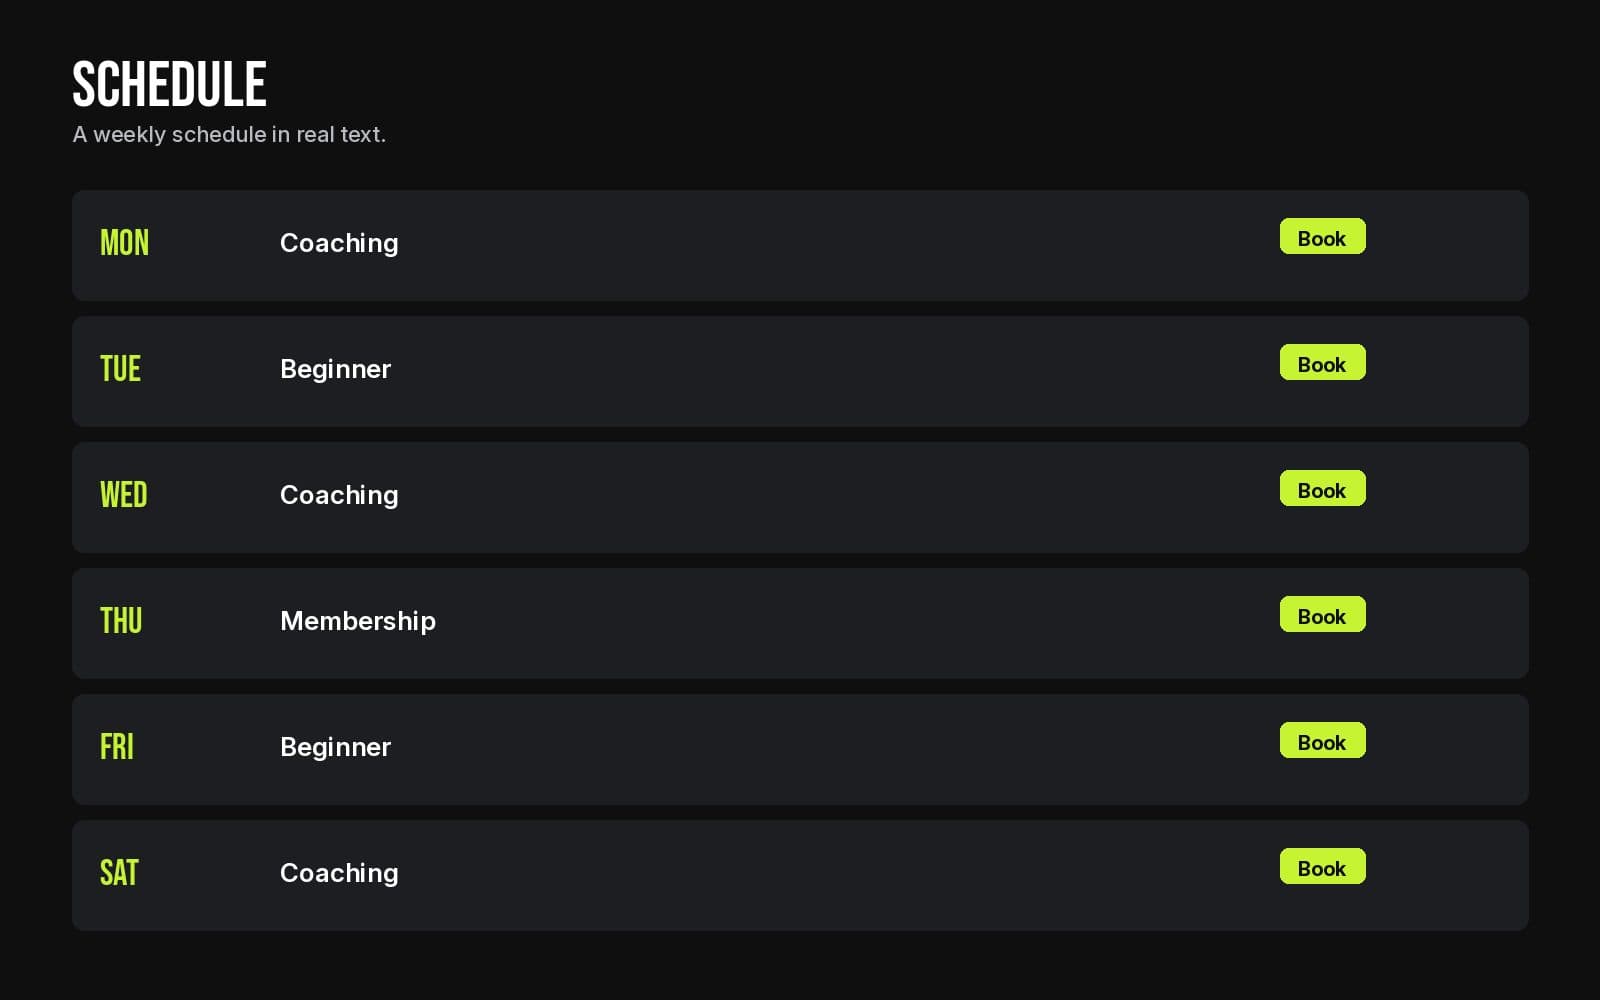The image size is (1600, 1000).
Task: Click the Coaching text in Wednesday row
Action: point(339,495)
